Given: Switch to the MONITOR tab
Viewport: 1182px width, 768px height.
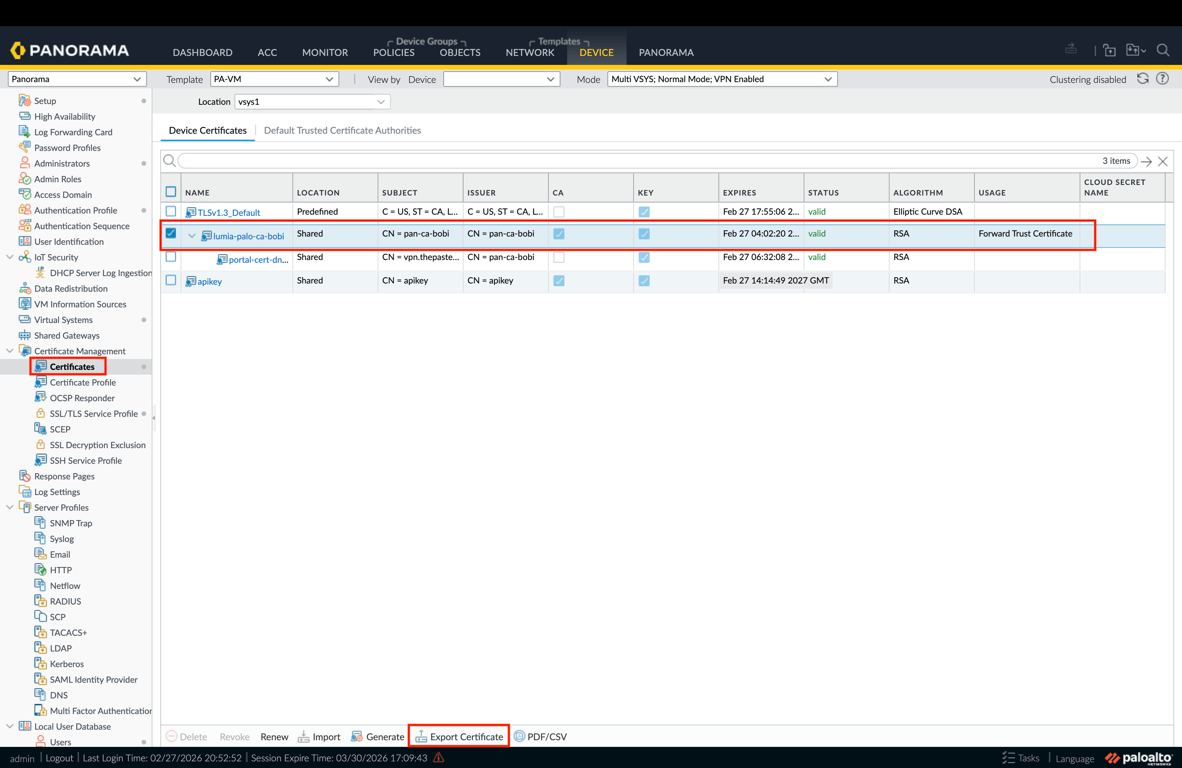Looking at the screenshot, I should click(325, 52).
